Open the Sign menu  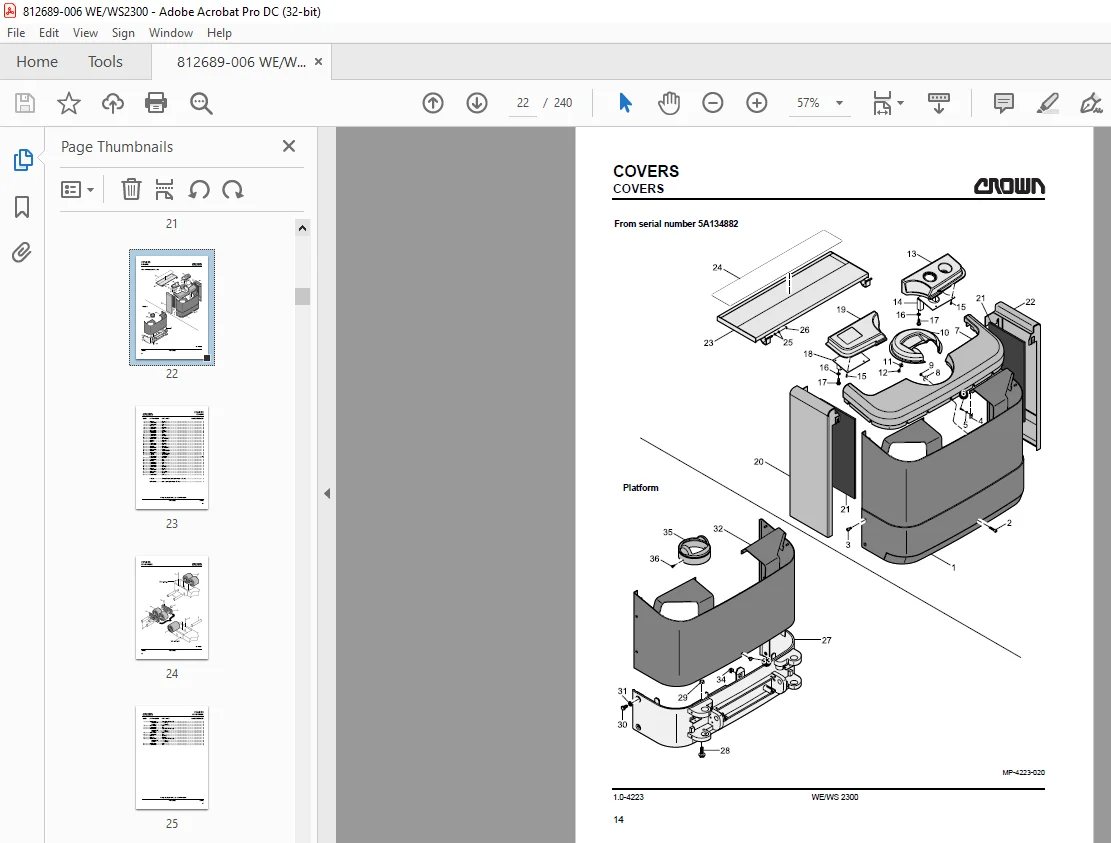point(123,33)
